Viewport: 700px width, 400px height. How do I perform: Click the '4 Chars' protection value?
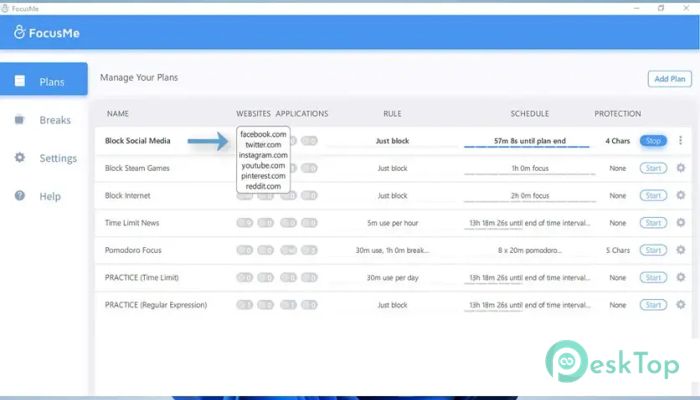617,141
